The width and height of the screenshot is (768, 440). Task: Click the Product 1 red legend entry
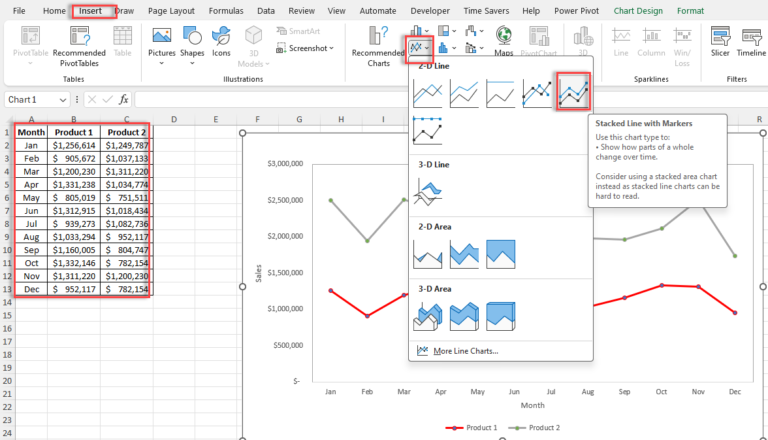click(x=471, y=427)
